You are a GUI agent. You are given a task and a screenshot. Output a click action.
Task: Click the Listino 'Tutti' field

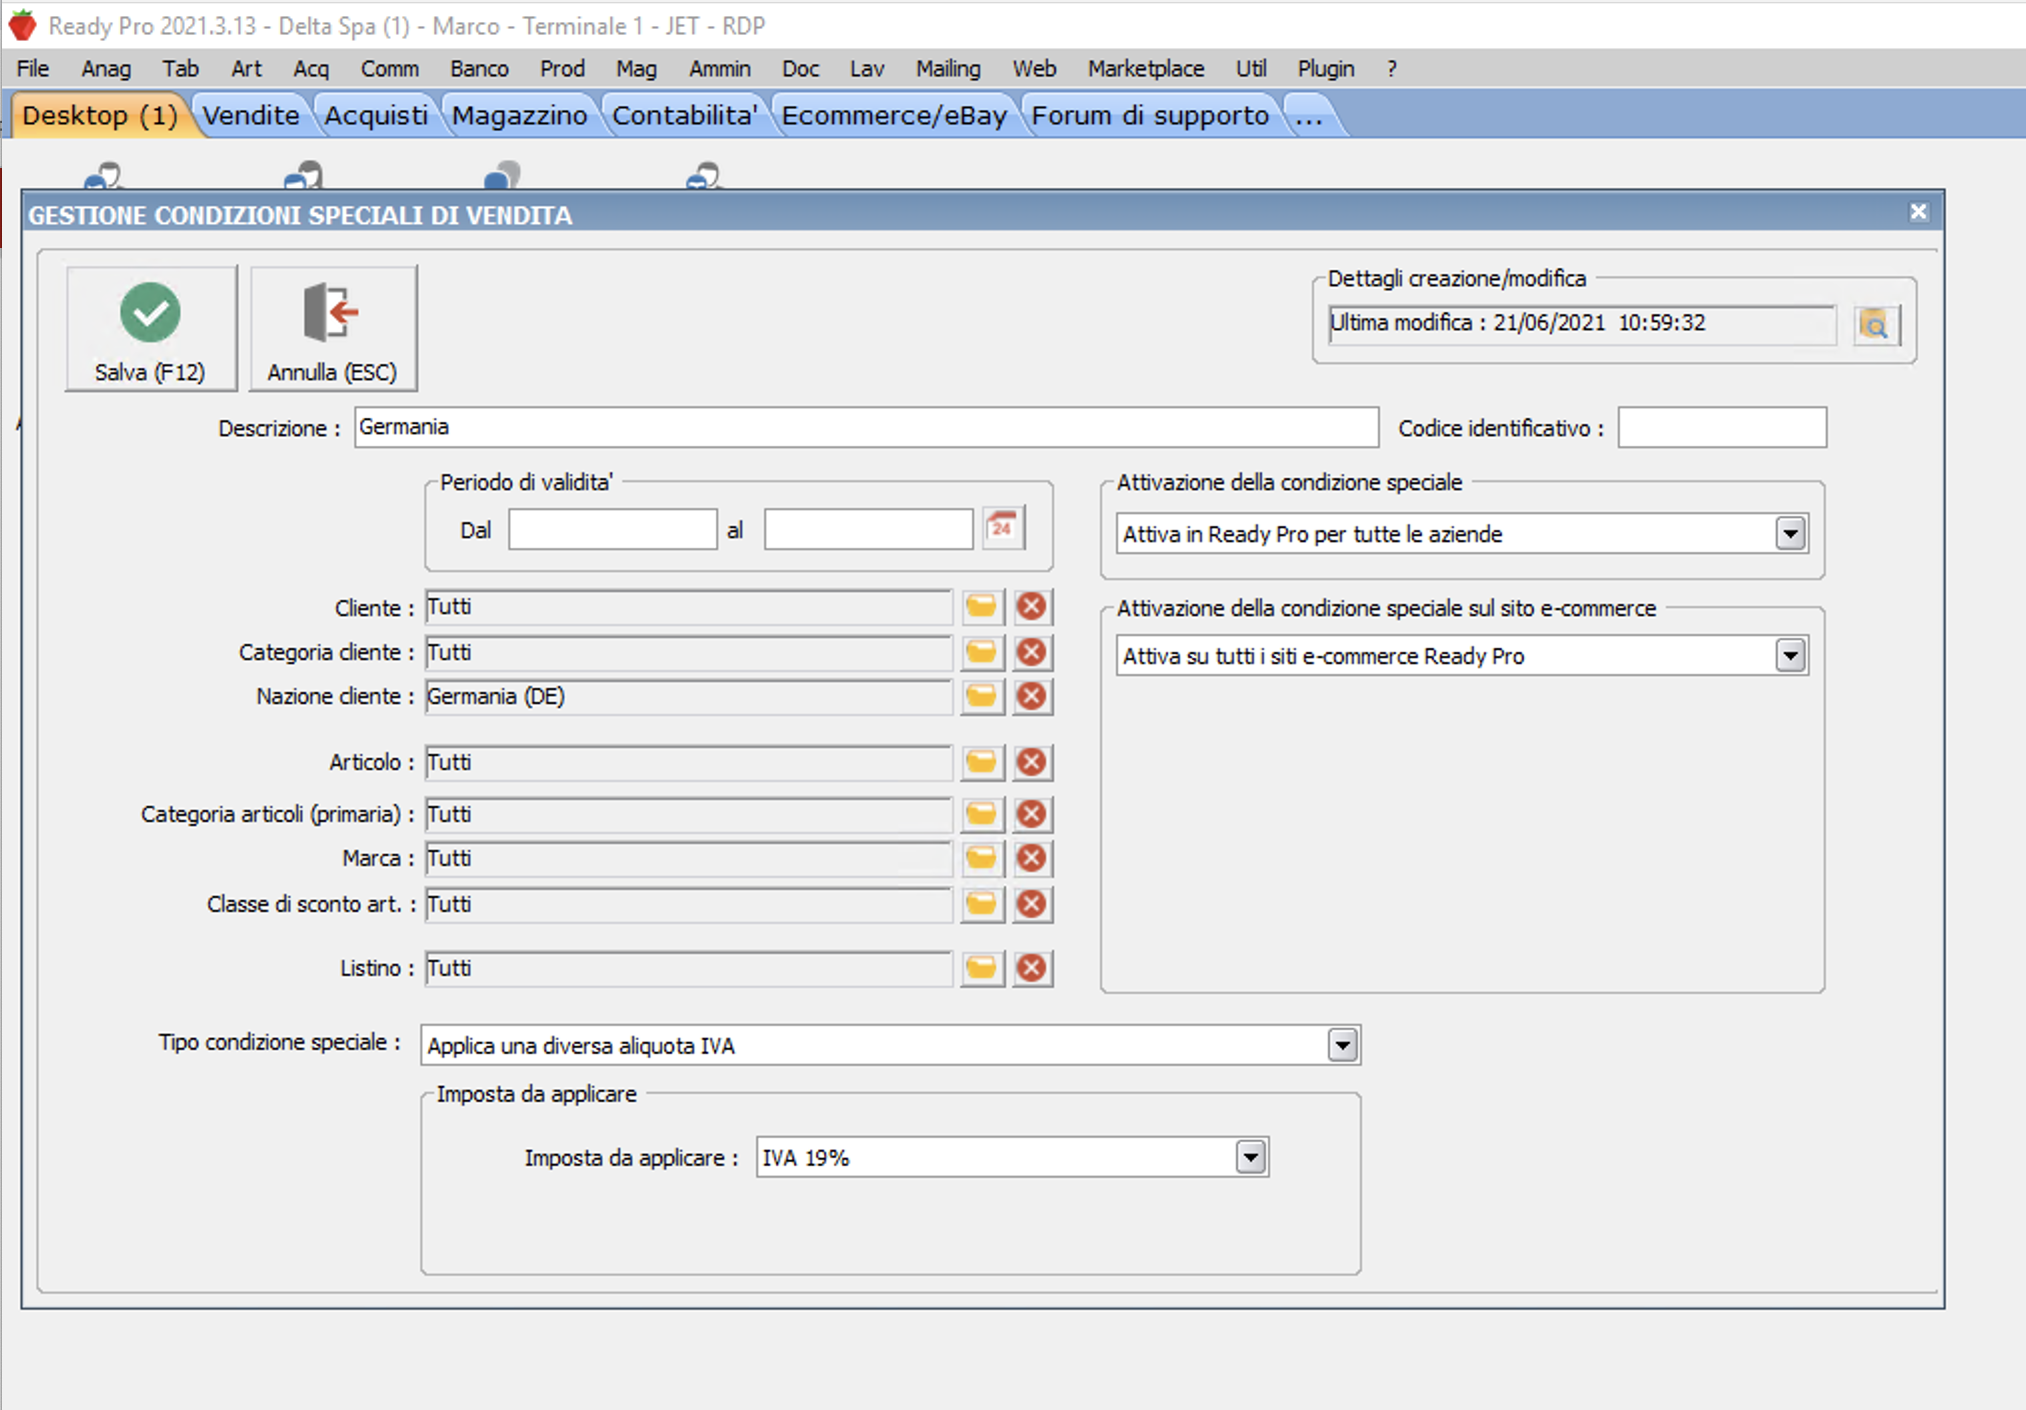pos(688,969)
